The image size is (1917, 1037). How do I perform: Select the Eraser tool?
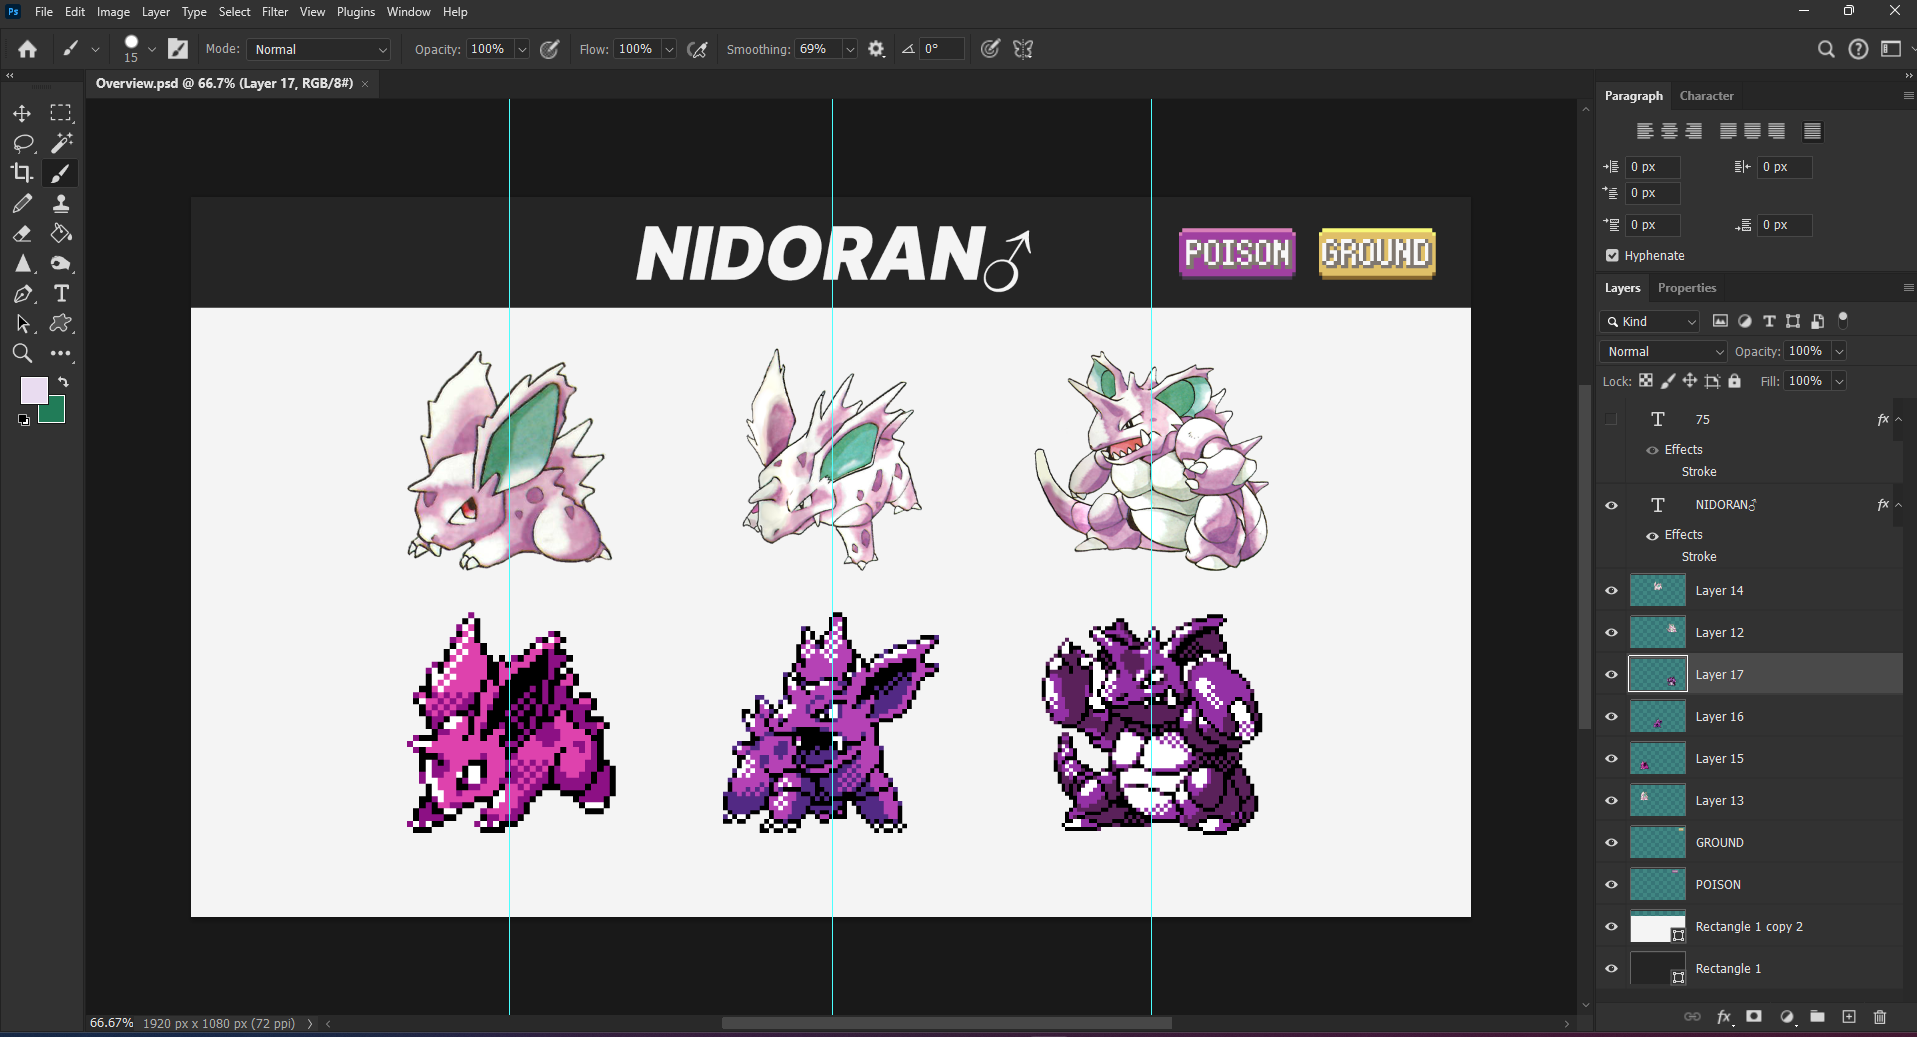pos(22,233)
